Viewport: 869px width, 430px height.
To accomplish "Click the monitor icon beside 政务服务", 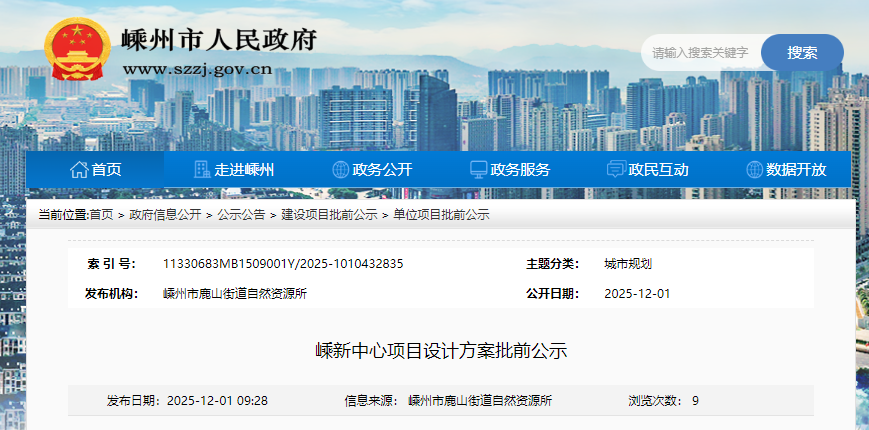I will (479, 170).
